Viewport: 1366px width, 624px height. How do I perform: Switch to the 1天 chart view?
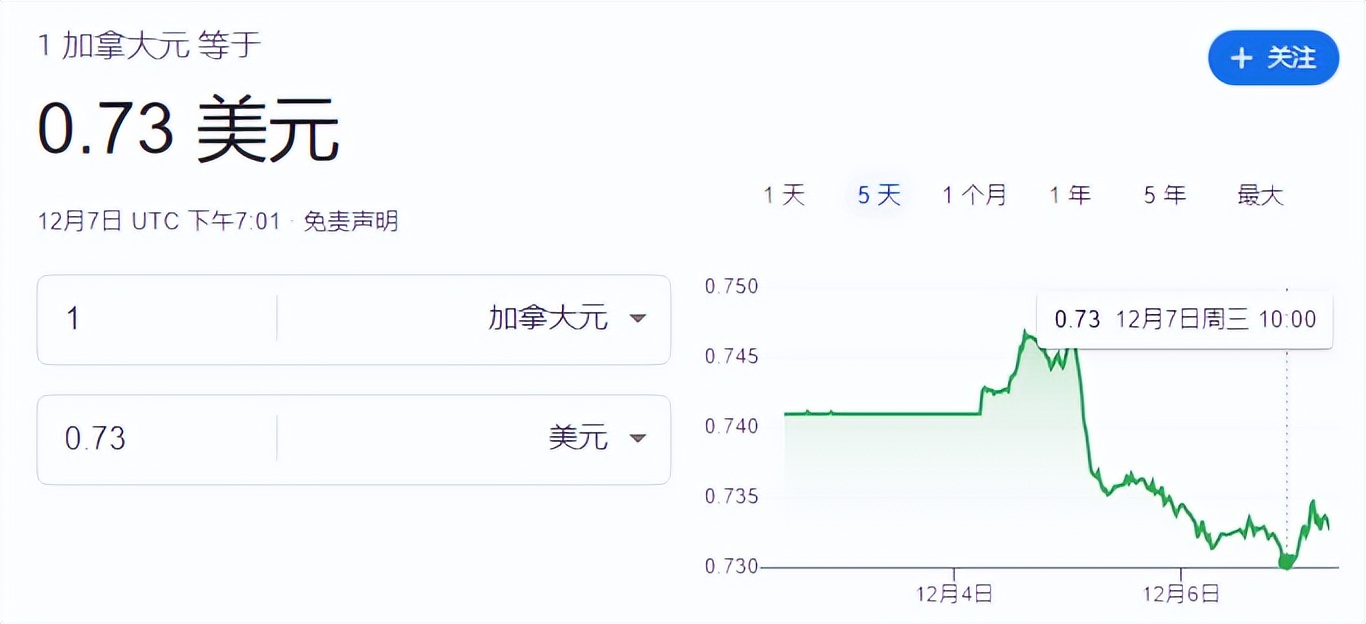pyautogui.click(x=785, y=195)
